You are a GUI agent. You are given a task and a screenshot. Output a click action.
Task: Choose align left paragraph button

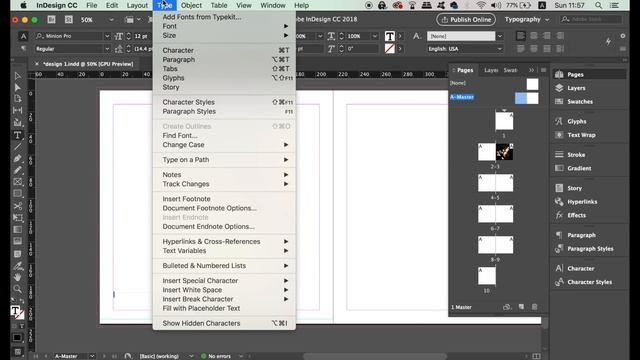coord(520,36)
